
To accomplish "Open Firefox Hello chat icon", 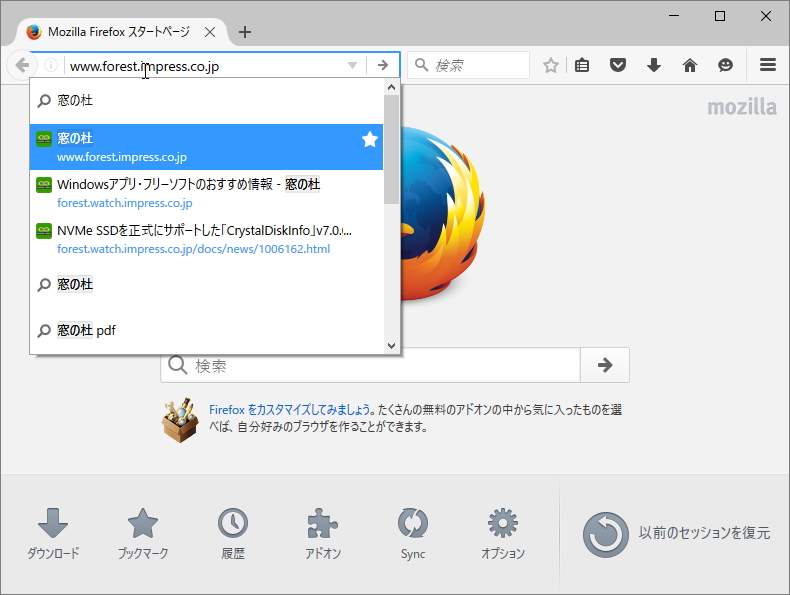I will coord(726,65).
